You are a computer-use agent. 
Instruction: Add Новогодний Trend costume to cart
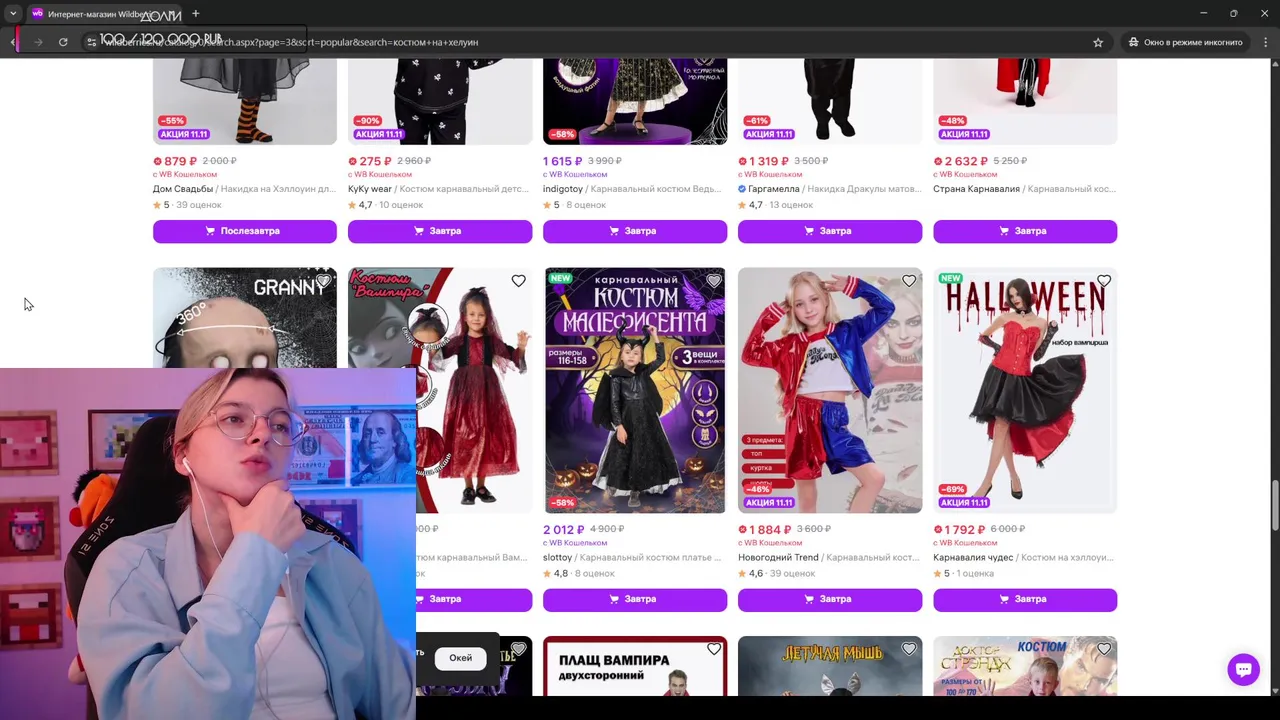click(829, 599)
